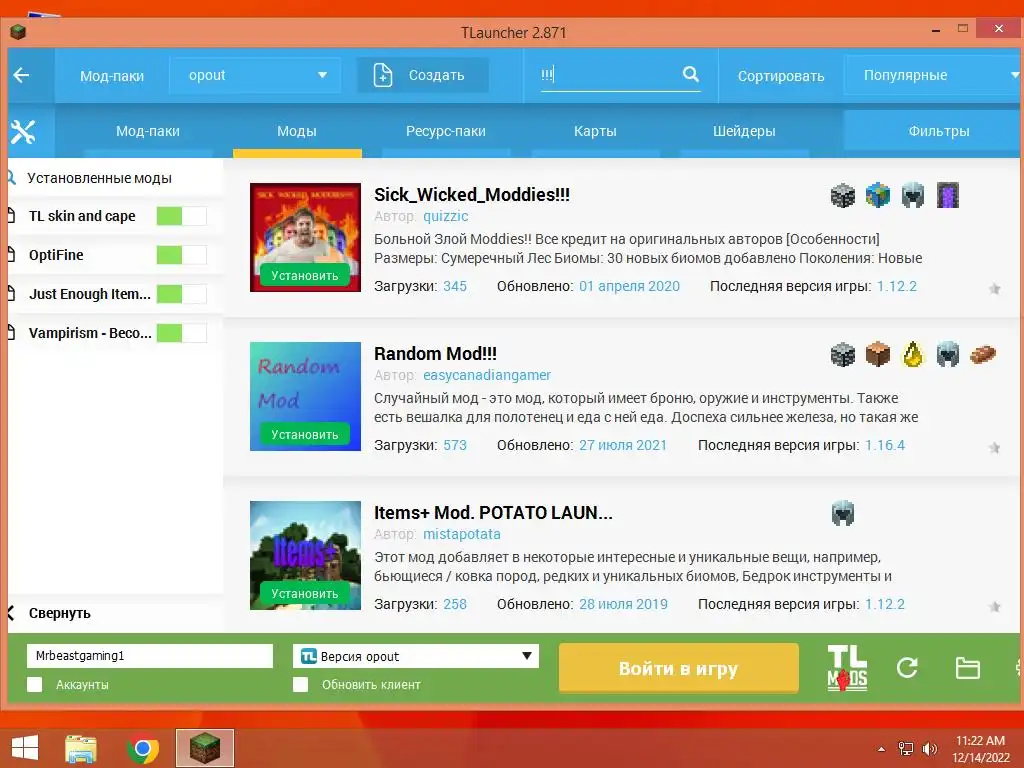Viewport: 1024px width, 768px height.
Task: Toggle OptiFine mod switch
Action: (182, 255)
